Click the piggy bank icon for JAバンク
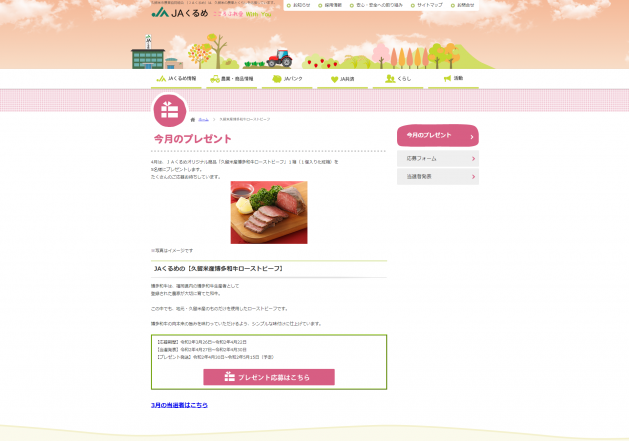This screenshot has width=629, height=441. click(x=277, y=79)
